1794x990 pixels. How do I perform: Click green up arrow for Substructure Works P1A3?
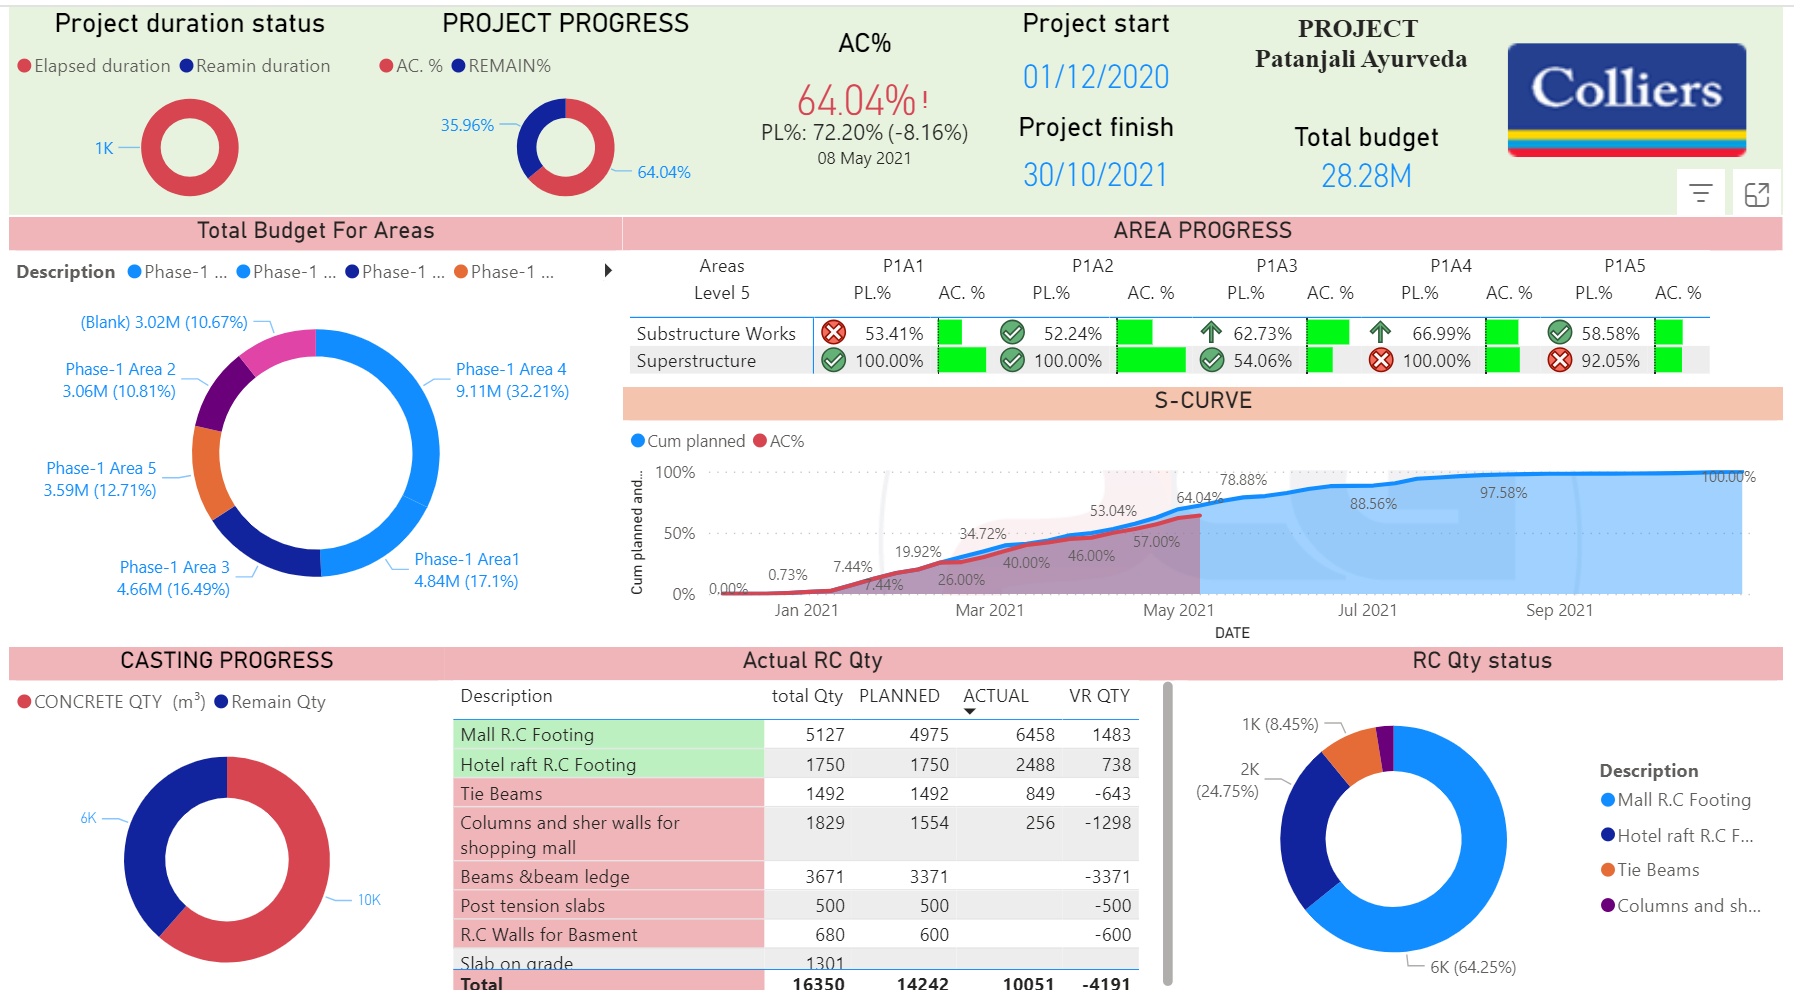coord(1211,333)
